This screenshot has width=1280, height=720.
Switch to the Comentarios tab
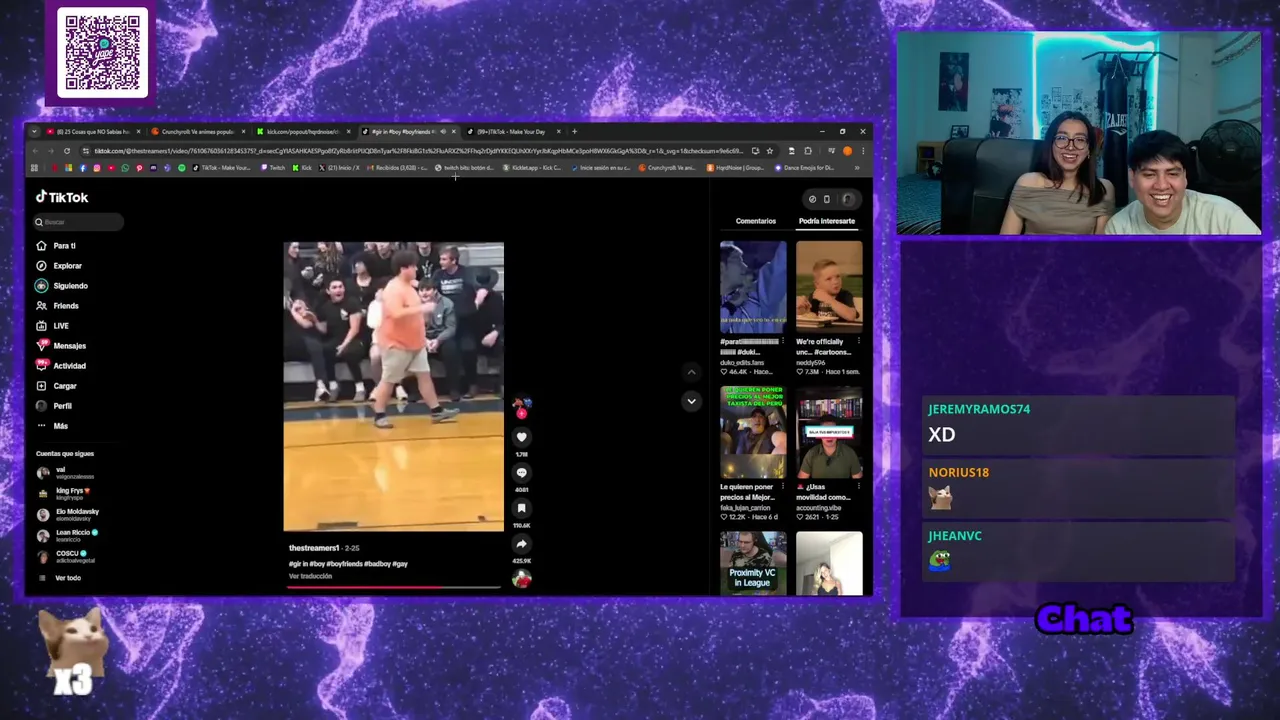[x=756, y=221]
